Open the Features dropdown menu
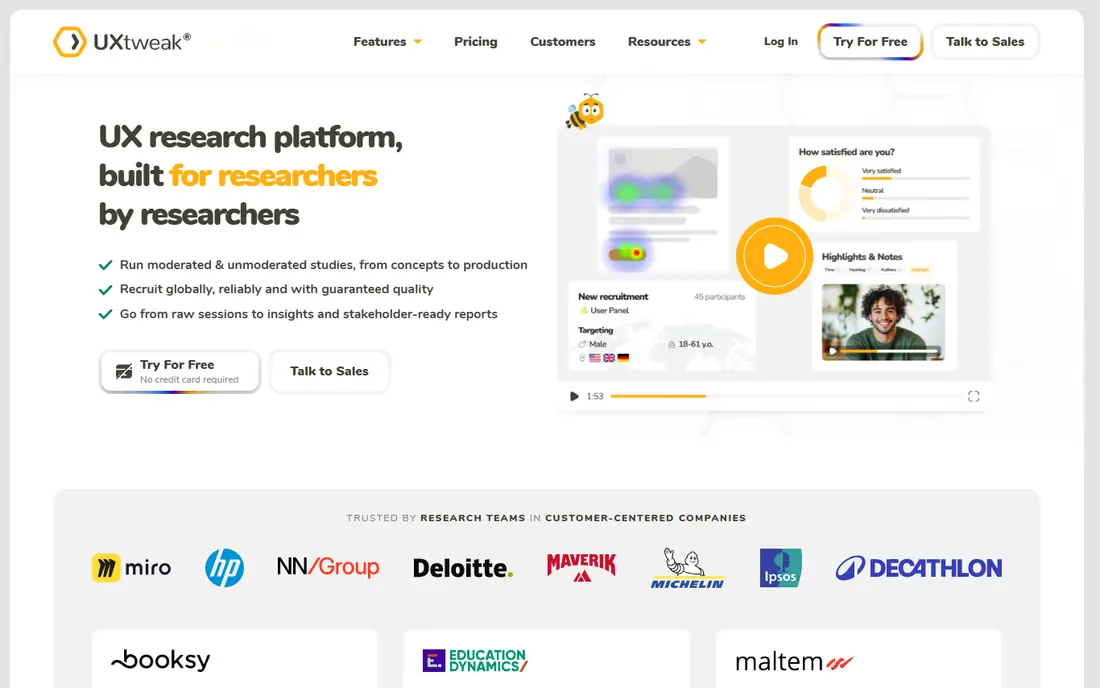Viewport: 1100px width, 688px height. tap(387, 41)
